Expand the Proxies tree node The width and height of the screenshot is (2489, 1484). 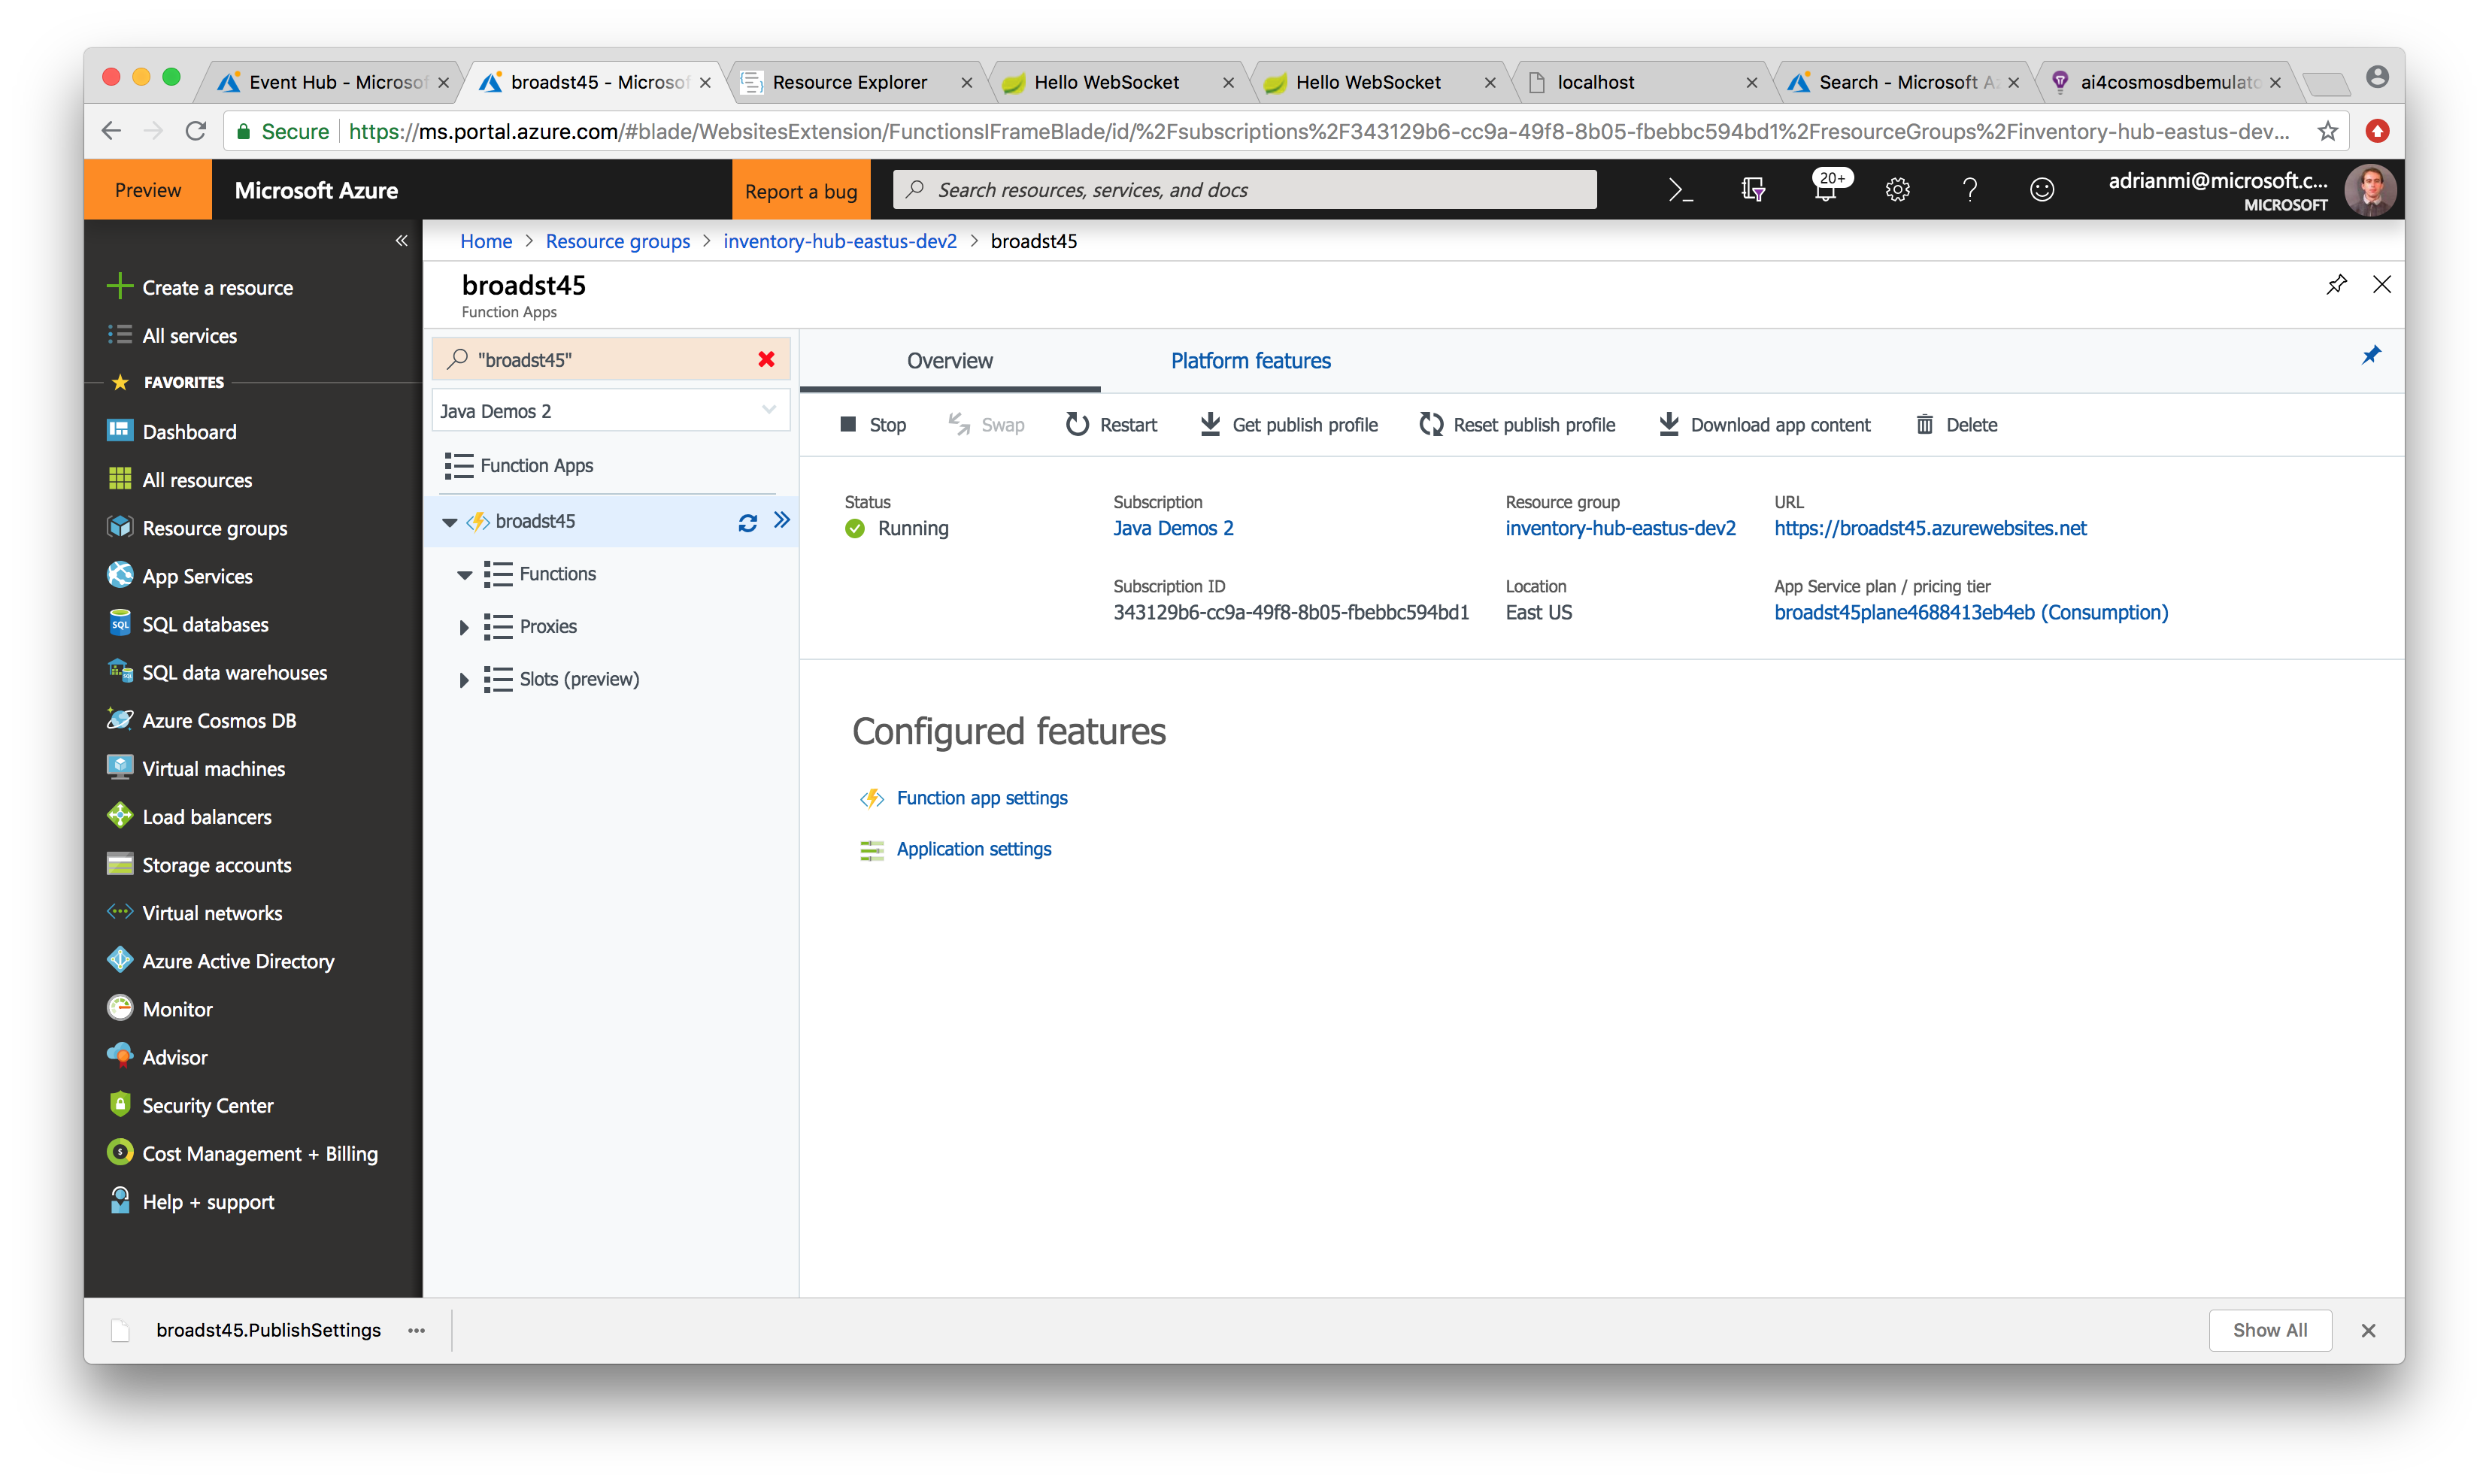coord(464,626)
